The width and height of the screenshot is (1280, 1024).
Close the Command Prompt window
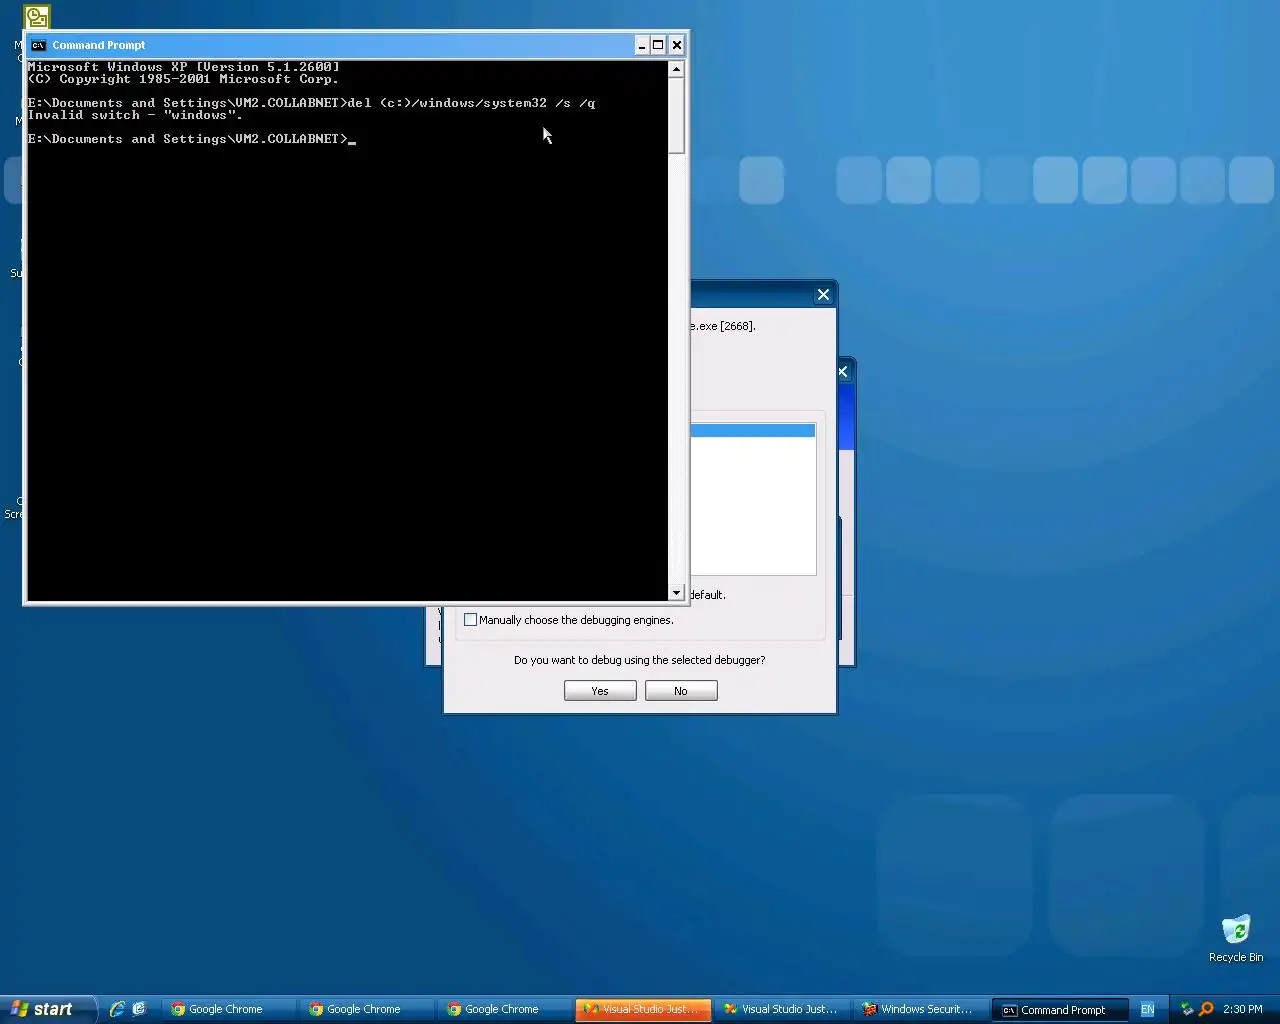(677, 45)
